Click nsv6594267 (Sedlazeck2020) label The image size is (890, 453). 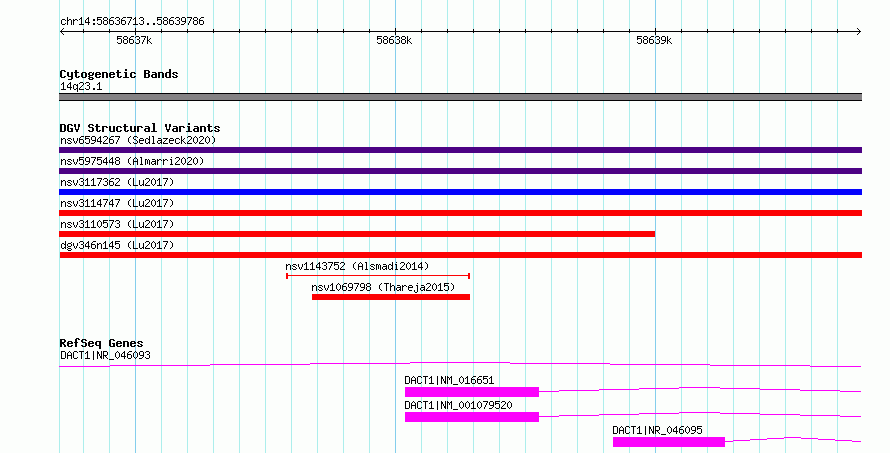coord(138,140)
